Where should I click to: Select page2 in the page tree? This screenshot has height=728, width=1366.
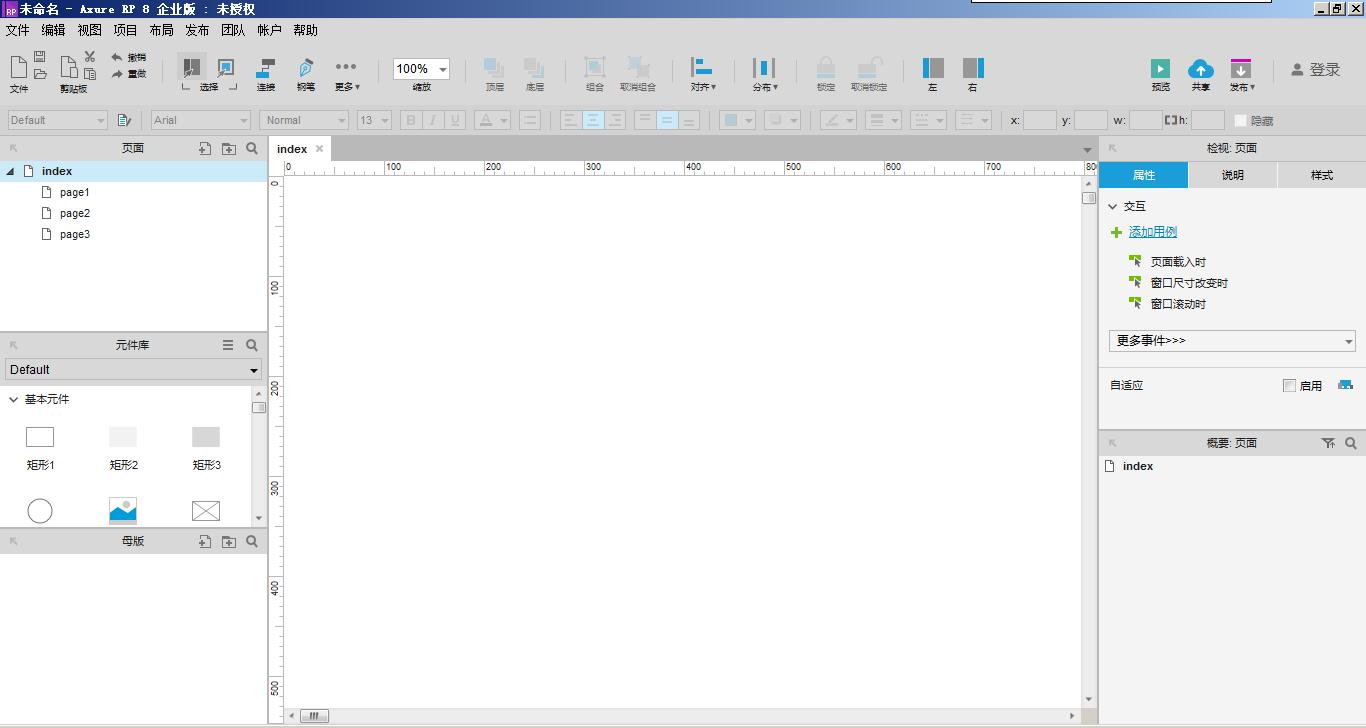74,213
